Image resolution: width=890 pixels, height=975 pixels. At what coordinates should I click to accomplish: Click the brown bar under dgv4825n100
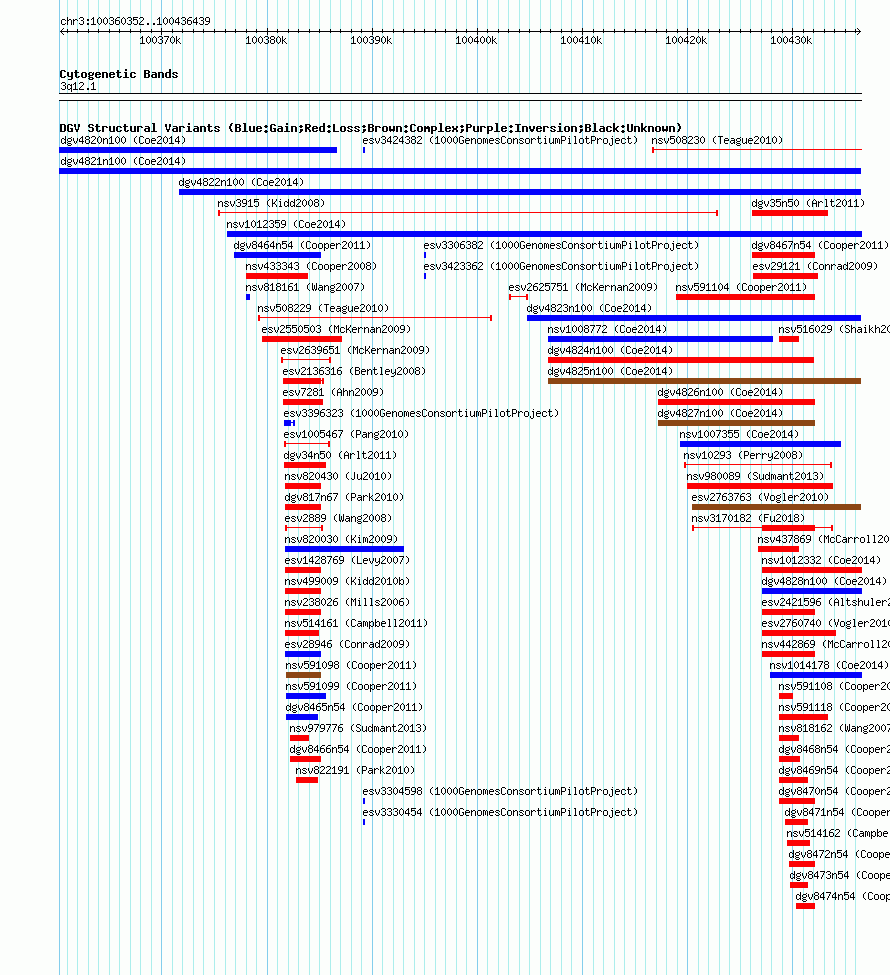coord(704,381)
